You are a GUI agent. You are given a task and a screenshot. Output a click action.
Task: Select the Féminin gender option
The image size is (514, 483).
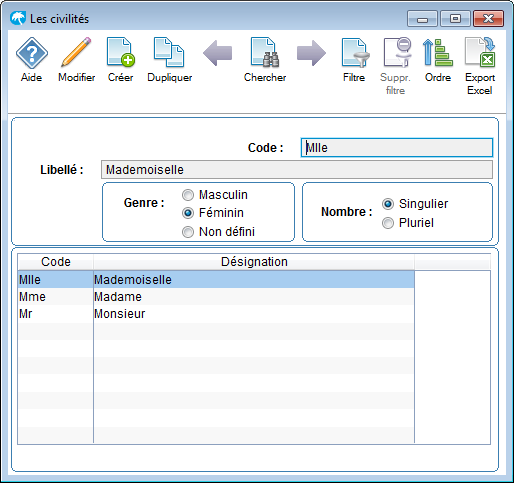(188, 213)
